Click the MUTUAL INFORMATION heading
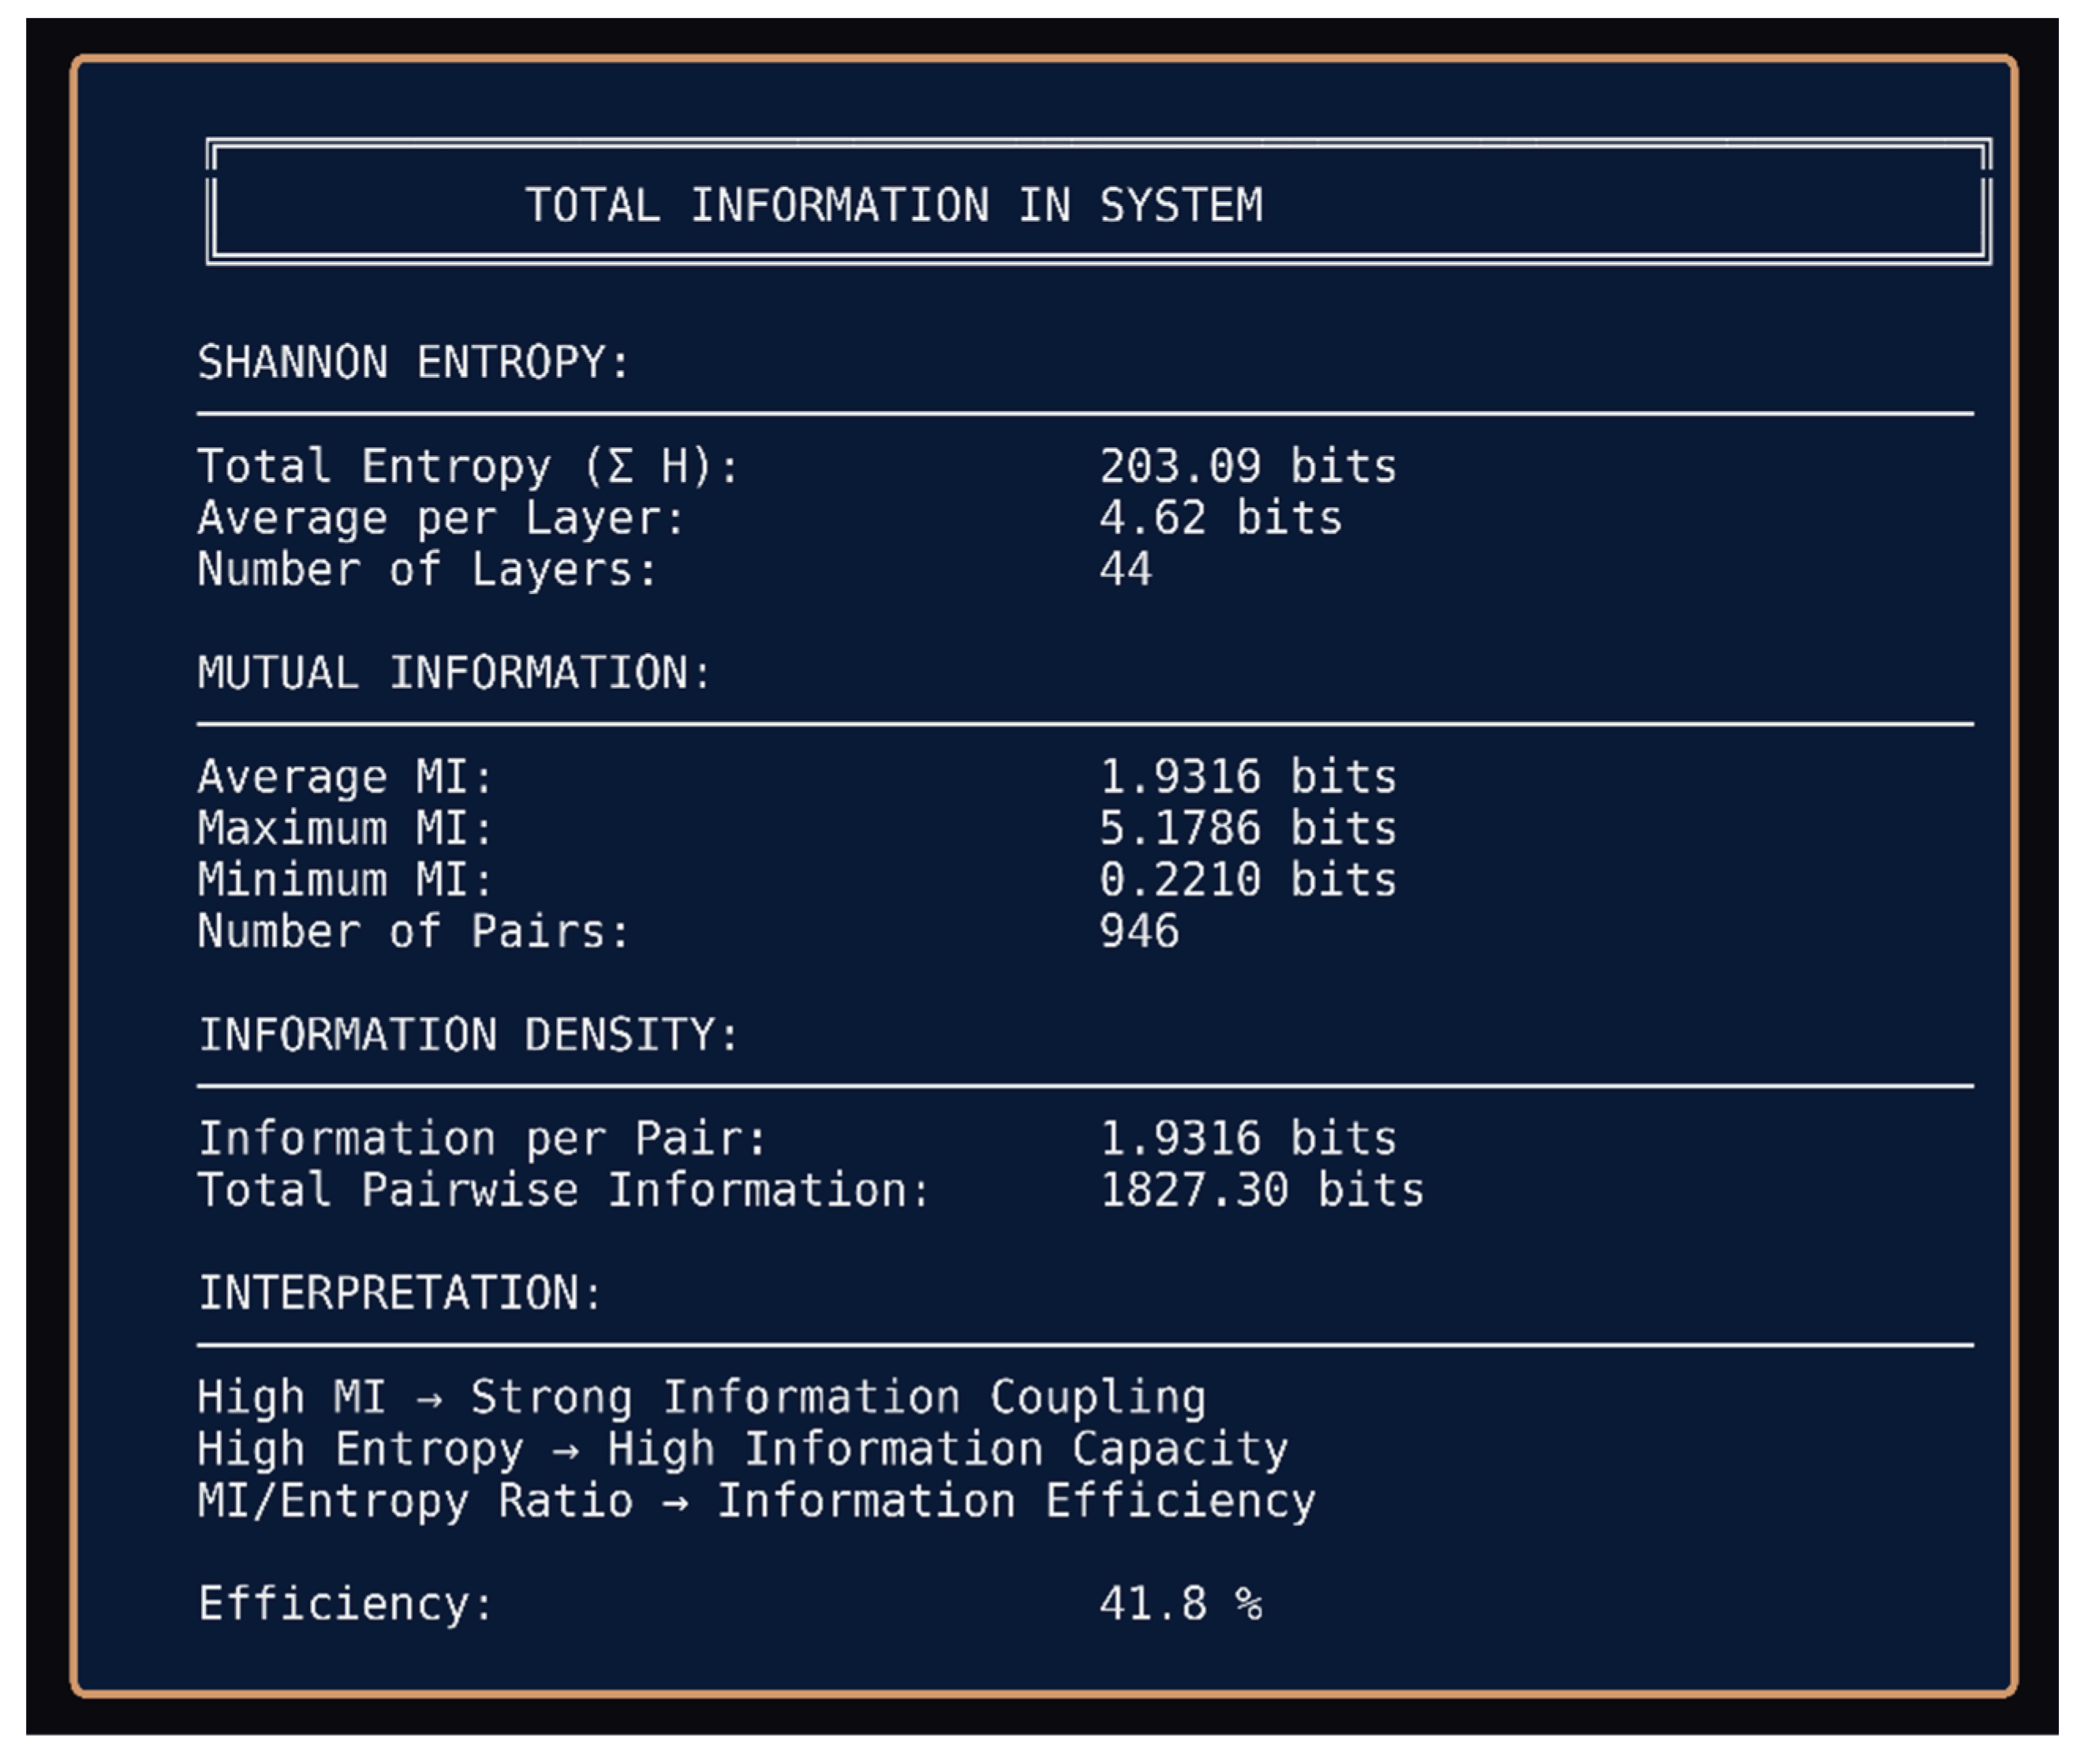 click(454, 672)
